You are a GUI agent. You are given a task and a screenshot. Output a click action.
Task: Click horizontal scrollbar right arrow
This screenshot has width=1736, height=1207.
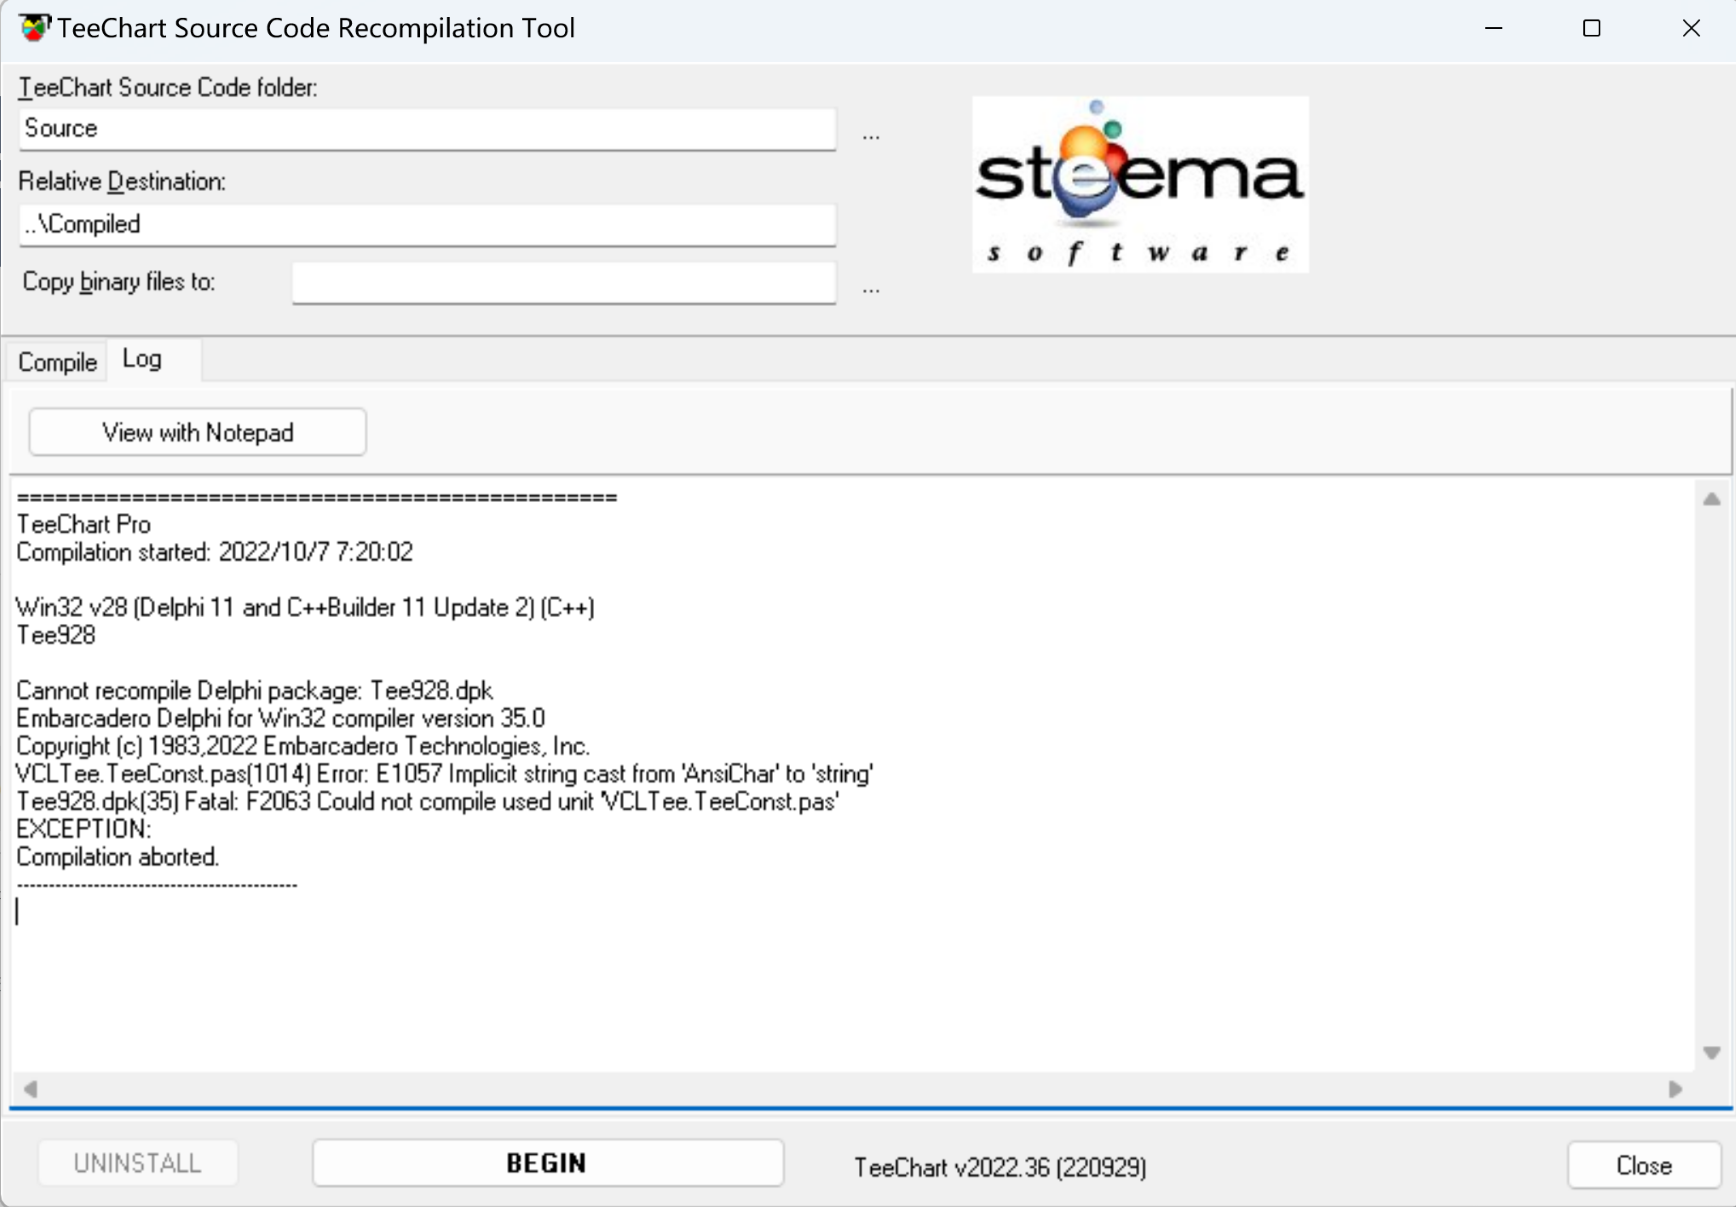[1676, 1089]
